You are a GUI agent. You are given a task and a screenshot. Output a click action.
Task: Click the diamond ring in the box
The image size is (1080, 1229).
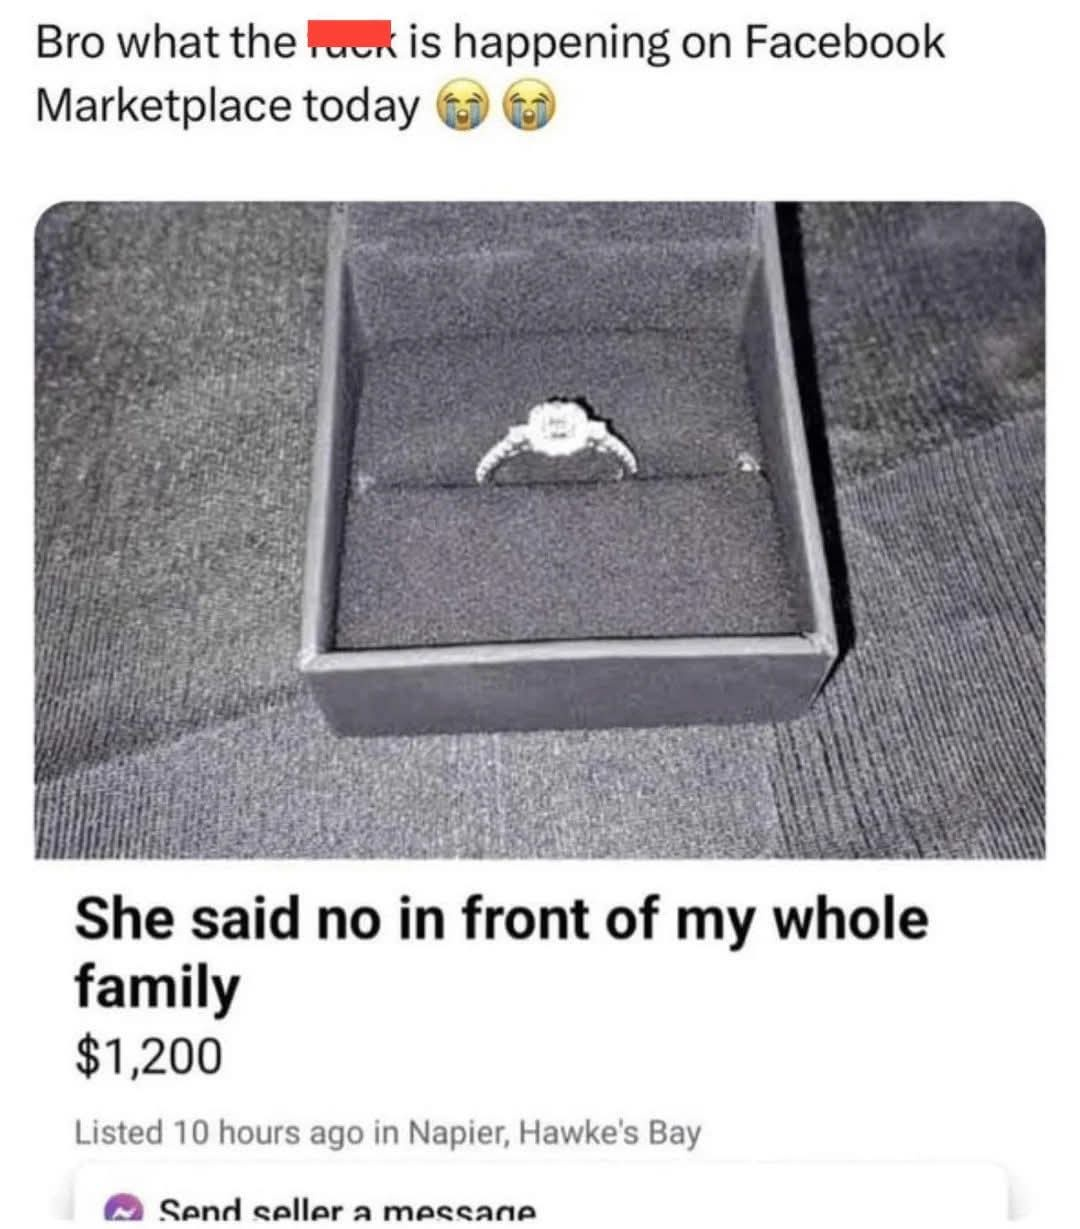(x=556, y=440)
